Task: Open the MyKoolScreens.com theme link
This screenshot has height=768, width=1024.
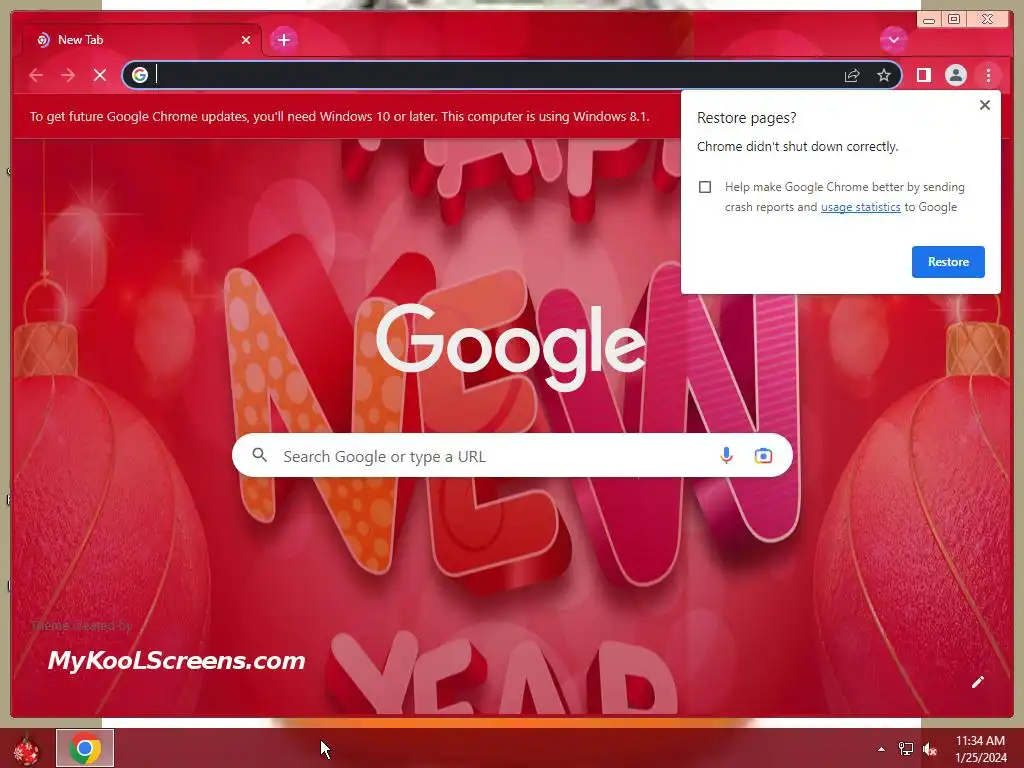Action: [x=176, y=661]
